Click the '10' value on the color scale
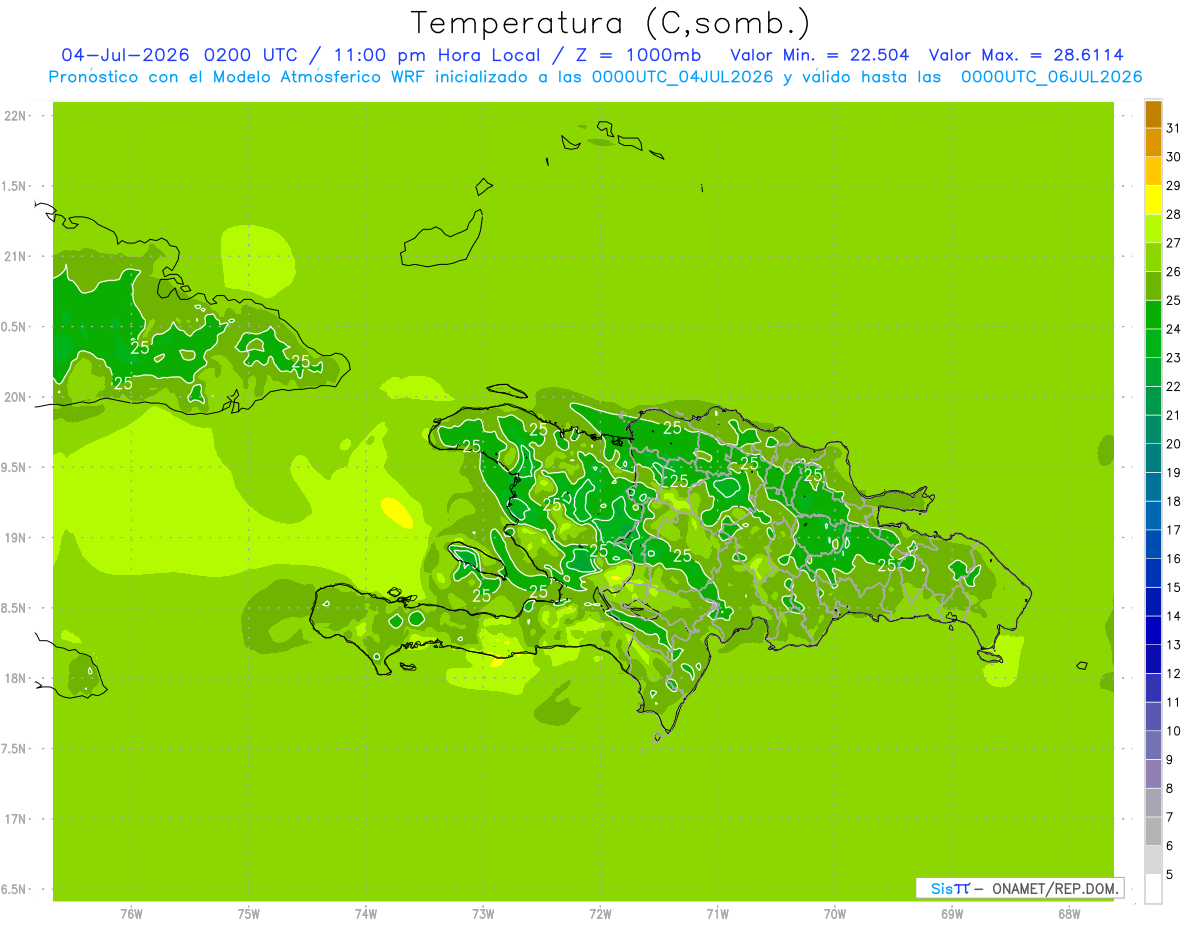1200x927 pixels. [1173, 731]
